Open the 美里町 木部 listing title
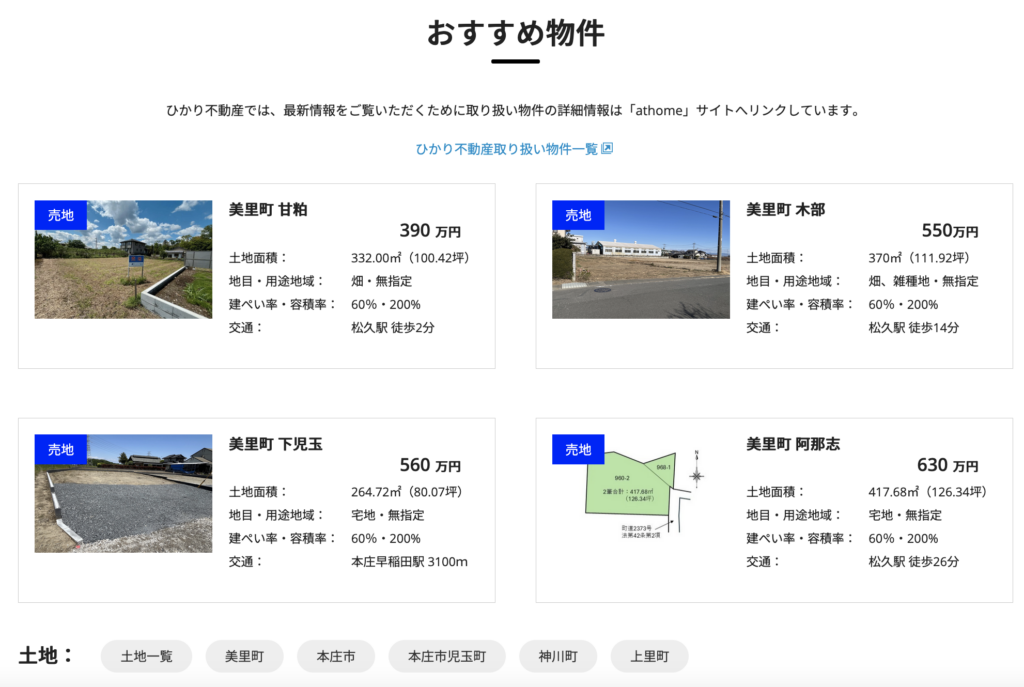The height and width of the screenshot is (687, 1024). [x=785, y=209]
